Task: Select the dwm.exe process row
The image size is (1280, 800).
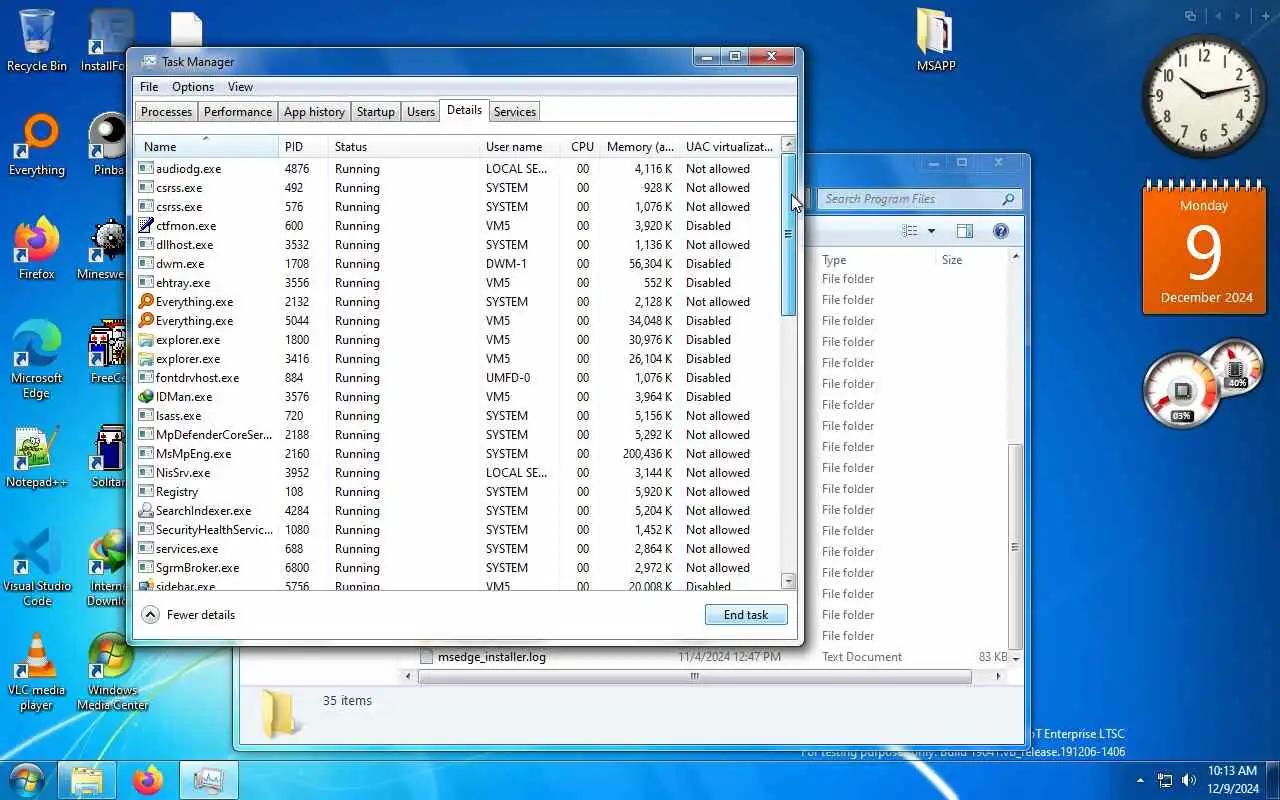Action: pyautogui.click(x=458, y=264)
